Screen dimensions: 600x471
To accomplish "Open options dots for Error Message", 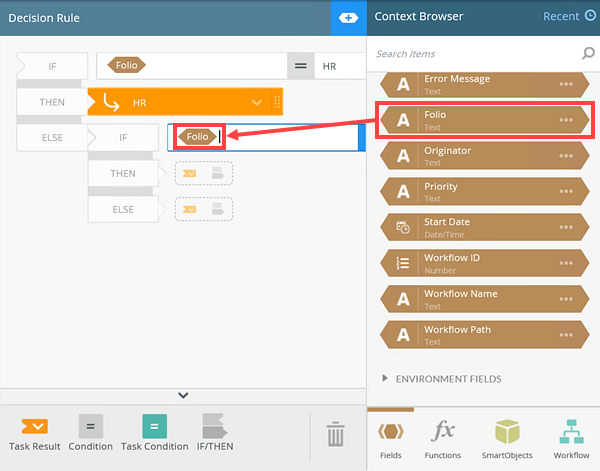I will pos(566,84).
